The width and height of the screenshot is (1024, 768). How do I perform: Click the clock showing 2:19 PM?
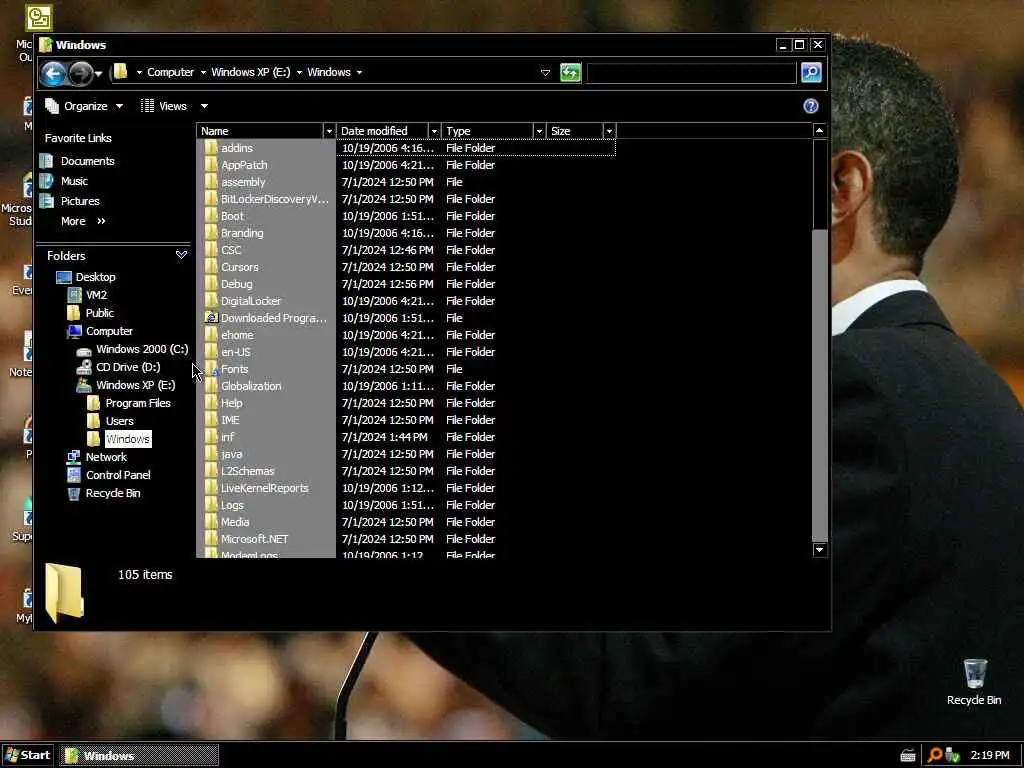tap(989, 756)
